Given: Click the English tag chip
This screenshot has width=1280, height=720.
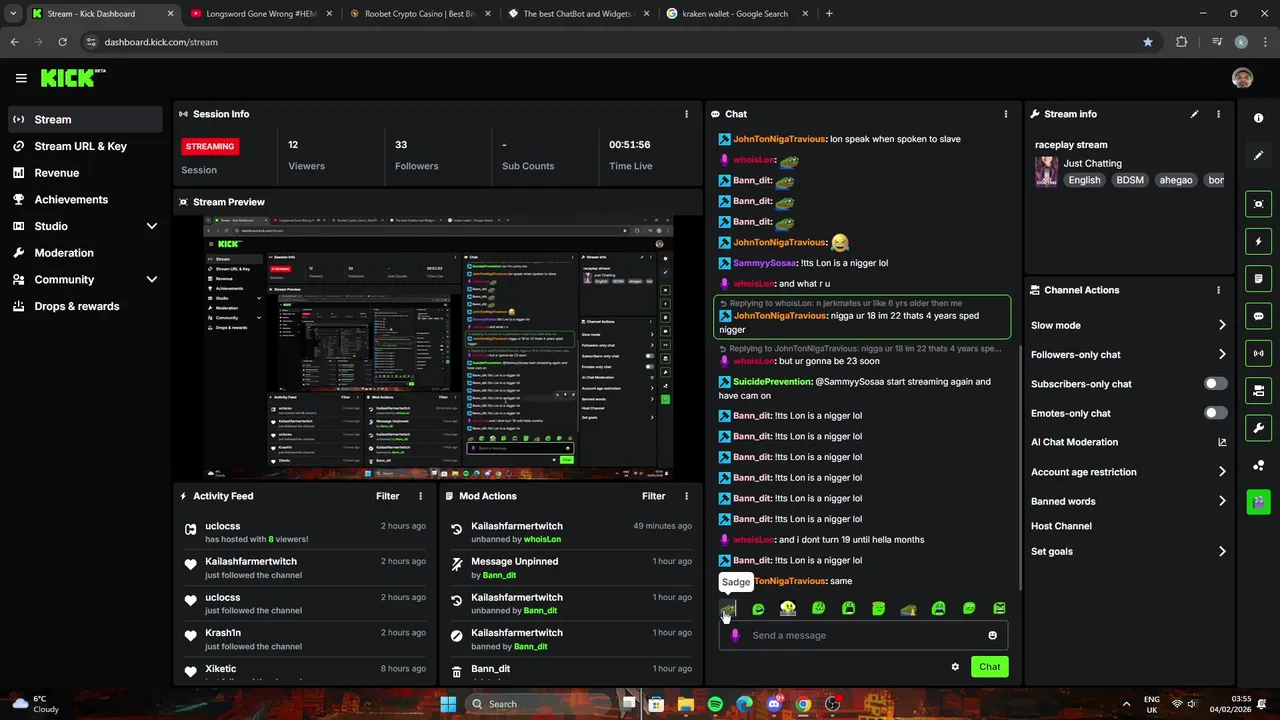Looking at the screenshot, I should 1084,180.
